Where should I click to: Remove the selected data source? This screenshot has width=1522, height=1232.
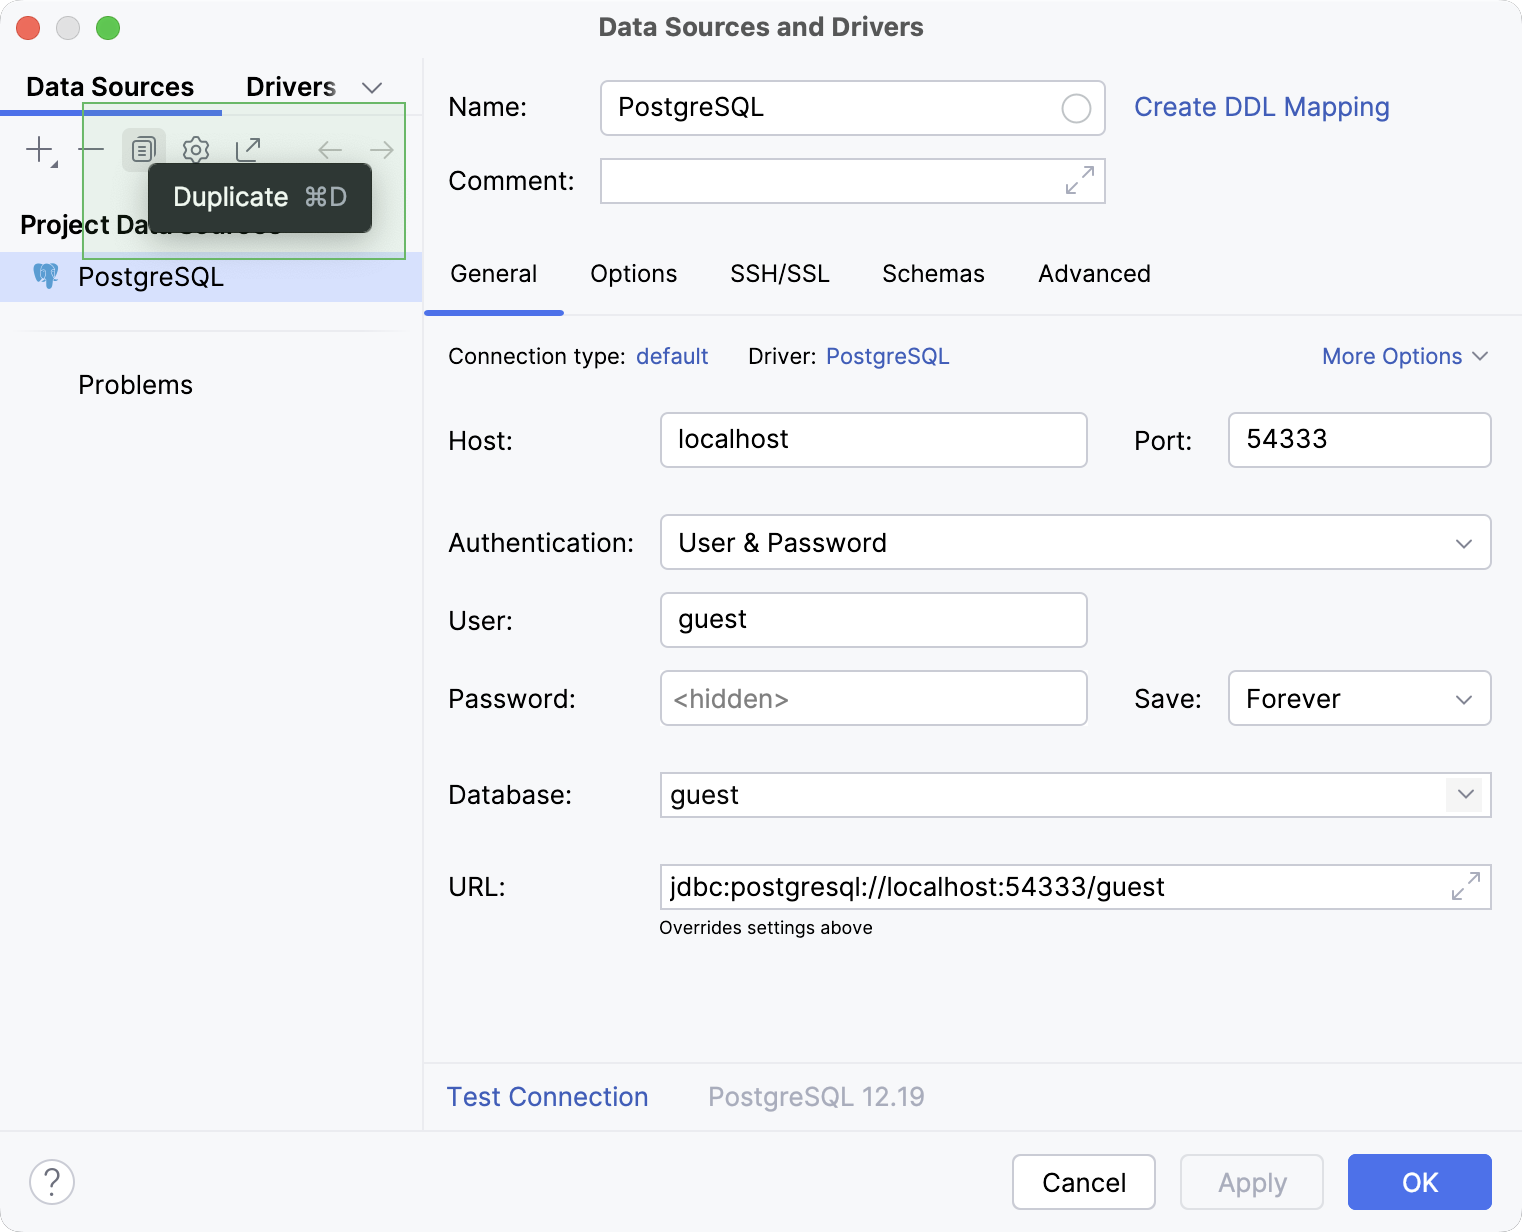point(90,149)
